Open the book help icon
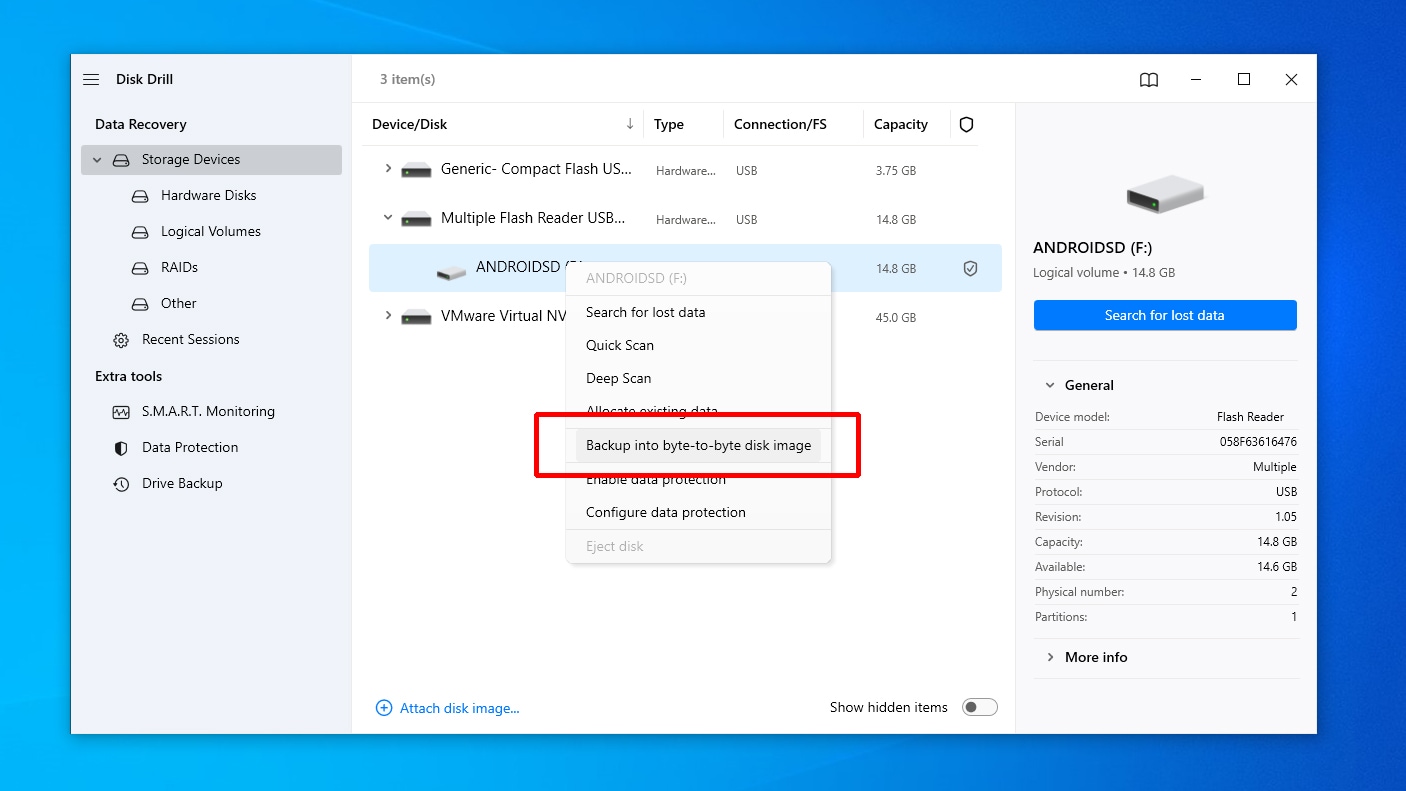Screen dimensions: 1406x791 click(x=1149, y=80)
